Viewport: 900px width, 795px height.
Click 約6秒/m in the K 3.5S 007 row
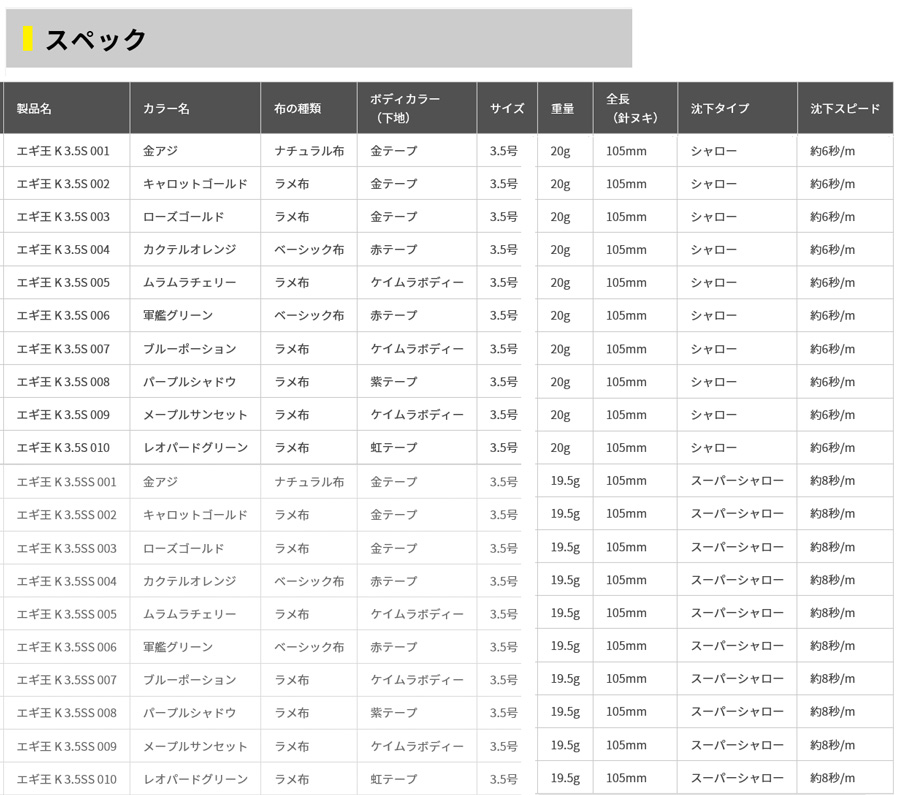coord(832,348)
